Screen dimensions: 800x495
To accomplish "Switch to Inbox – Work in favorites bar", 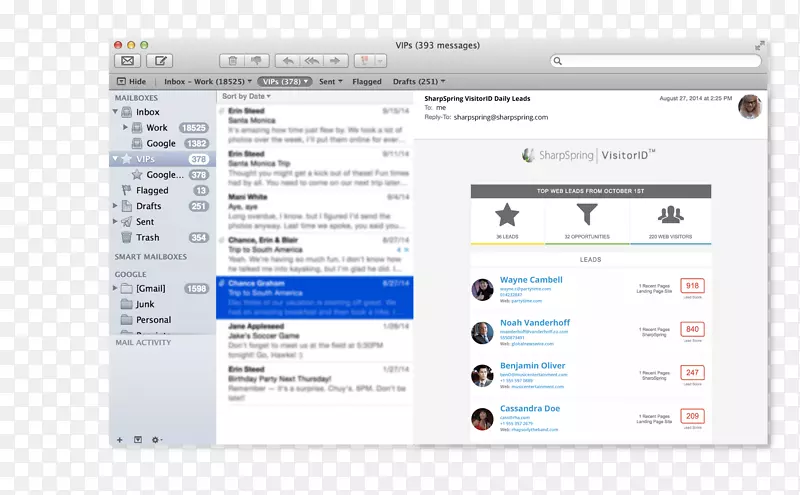I will [x=204, y=81].
